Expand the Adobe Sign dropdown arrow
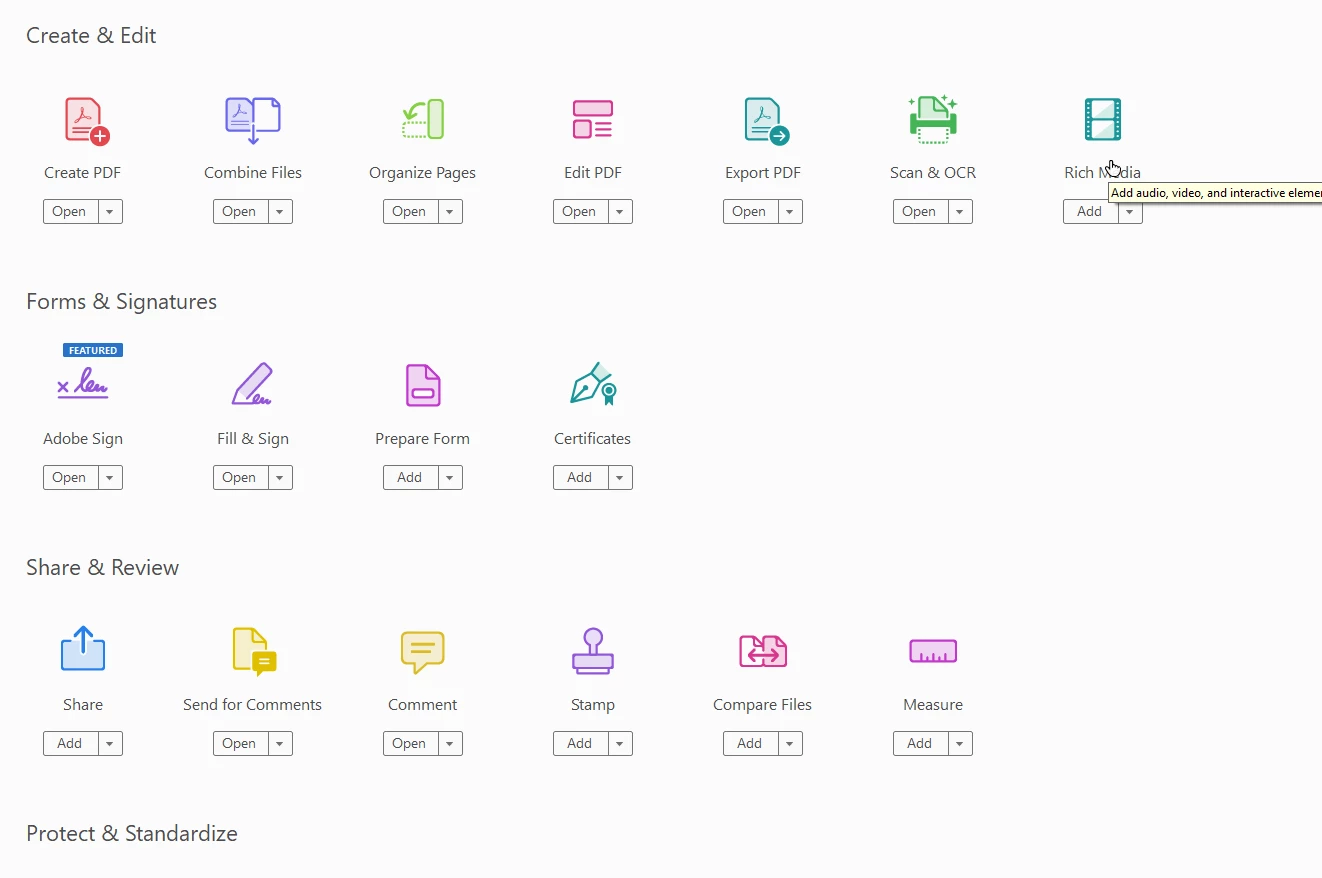Screen dimensions: 1322x878 (110, 477)
